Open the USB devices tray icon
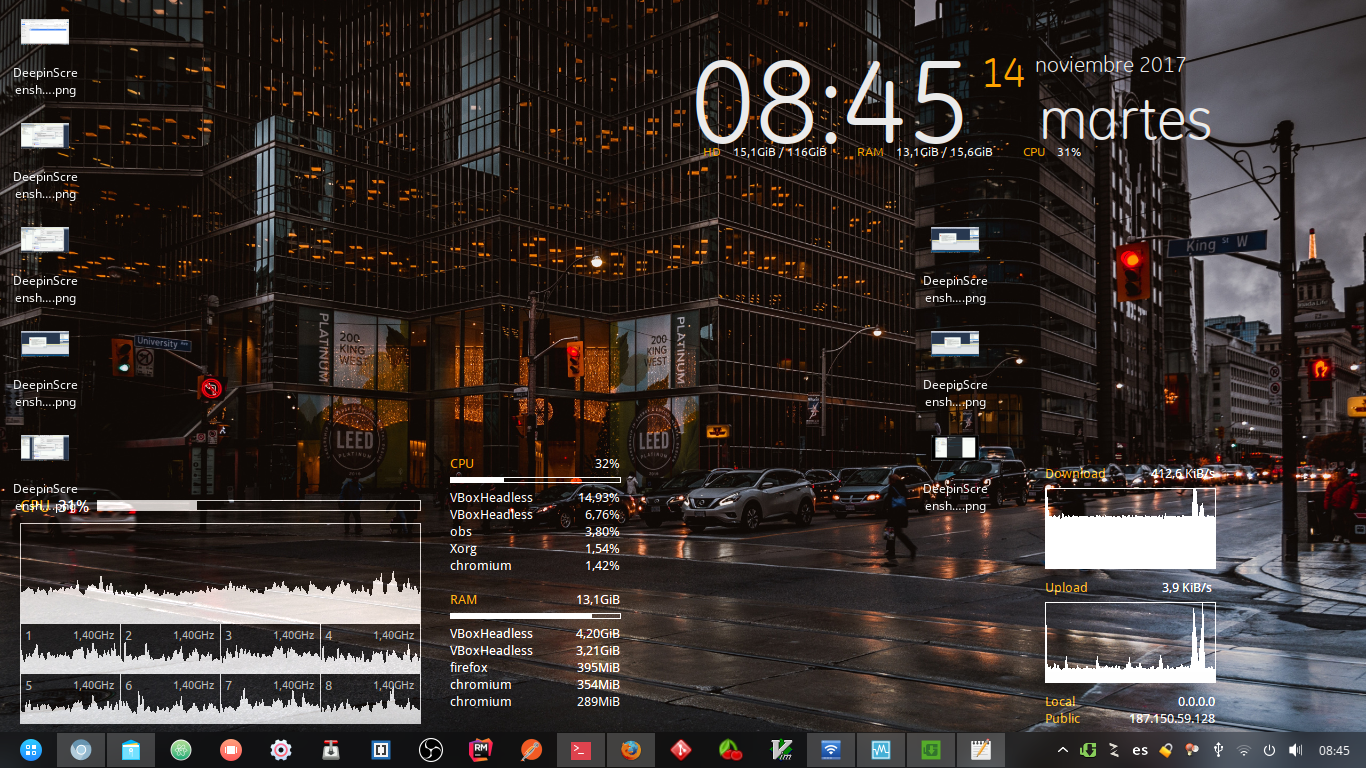The height and width of the screenshot is (768, 1366). click(x=1218, y=750)
